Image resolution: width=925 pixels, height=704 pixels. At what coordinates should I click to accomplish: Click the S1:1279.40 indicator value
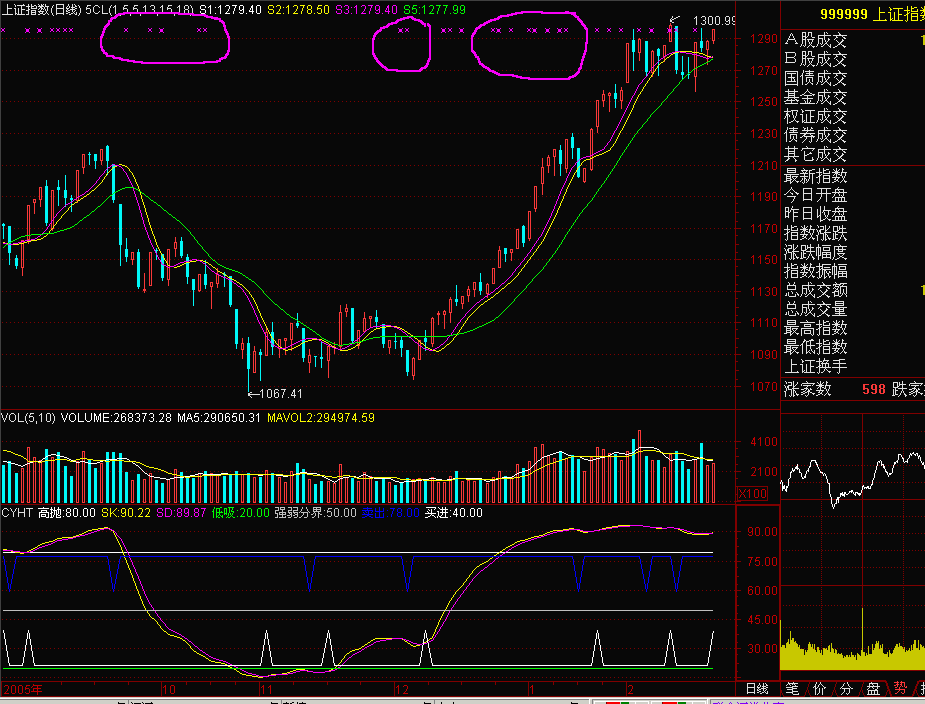coord(230,10)
